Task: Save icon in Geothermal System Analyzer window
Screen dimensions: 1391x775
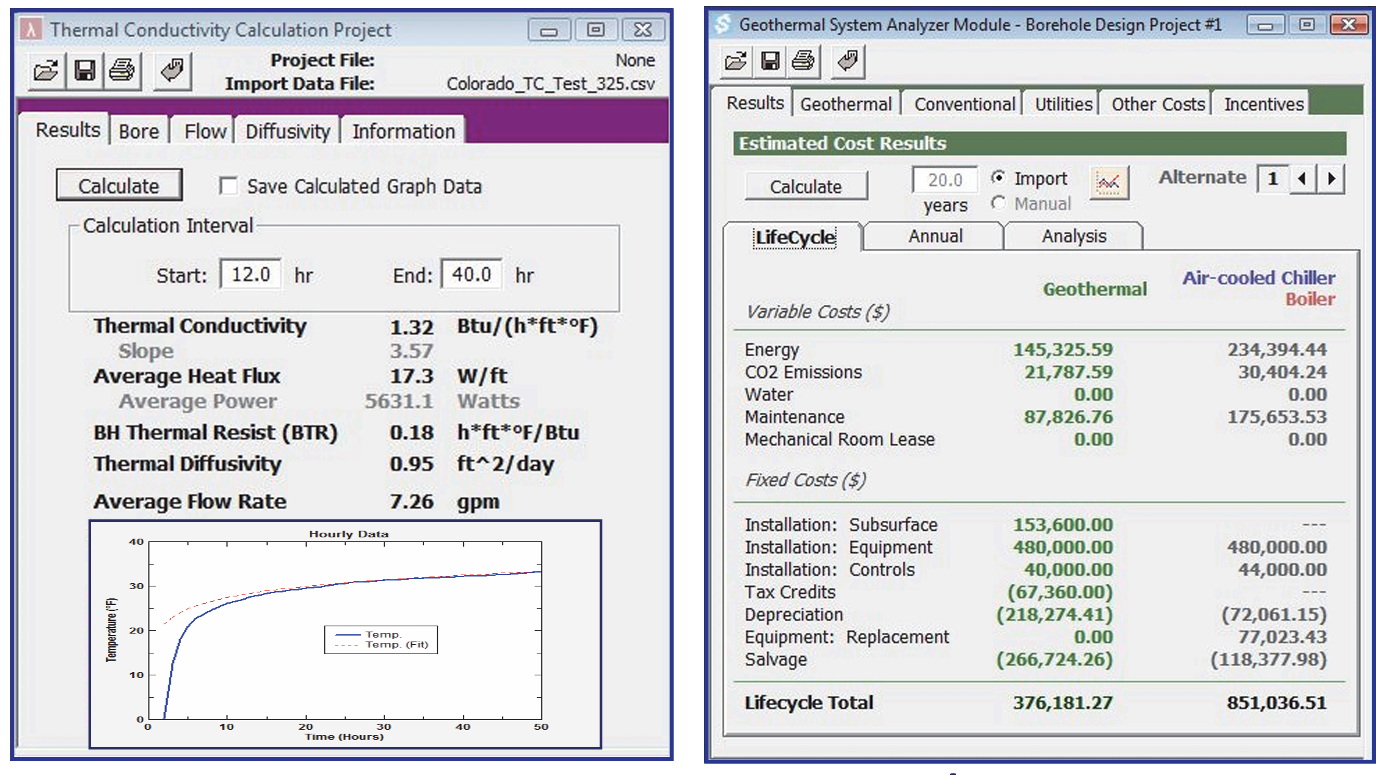Action: pos(770,62)
